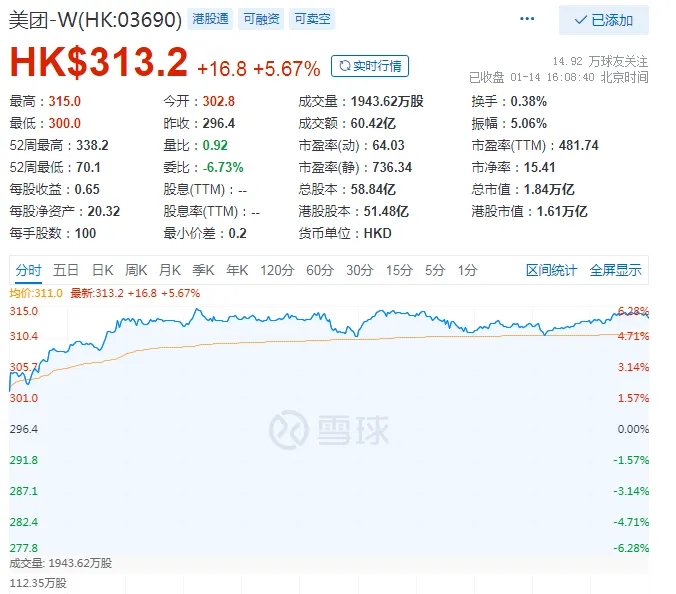This screenshot has height=594, width=676.
Task: Click the 112.35万股 volume axis label
Action: point(38,583)
